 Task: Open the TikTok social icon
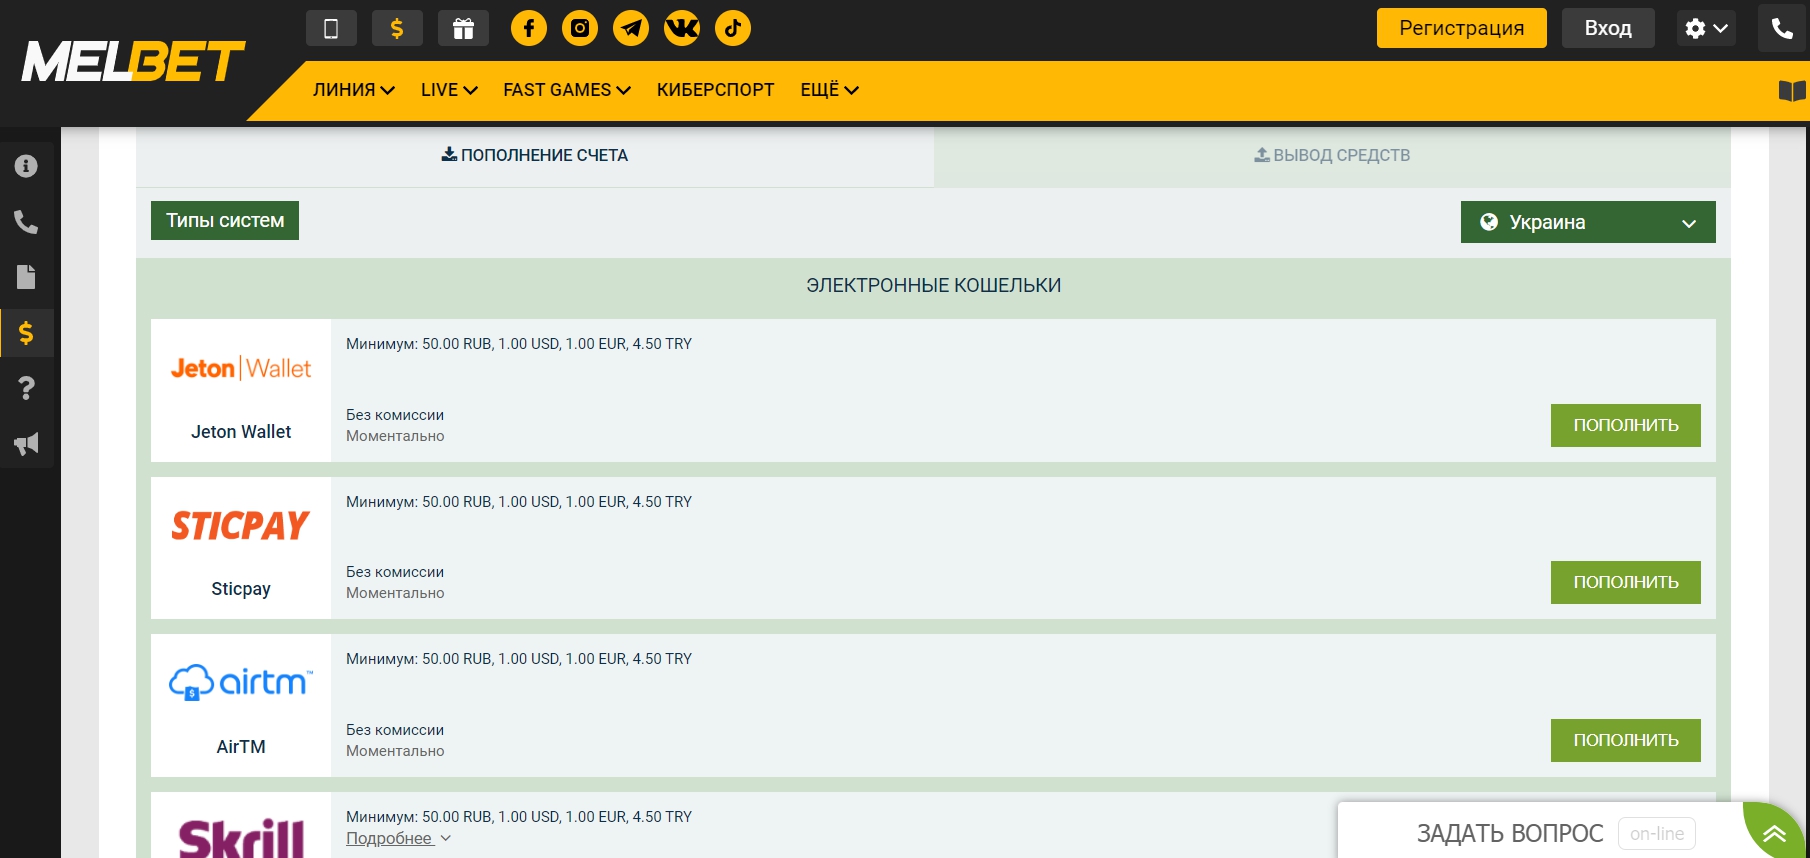733,28
